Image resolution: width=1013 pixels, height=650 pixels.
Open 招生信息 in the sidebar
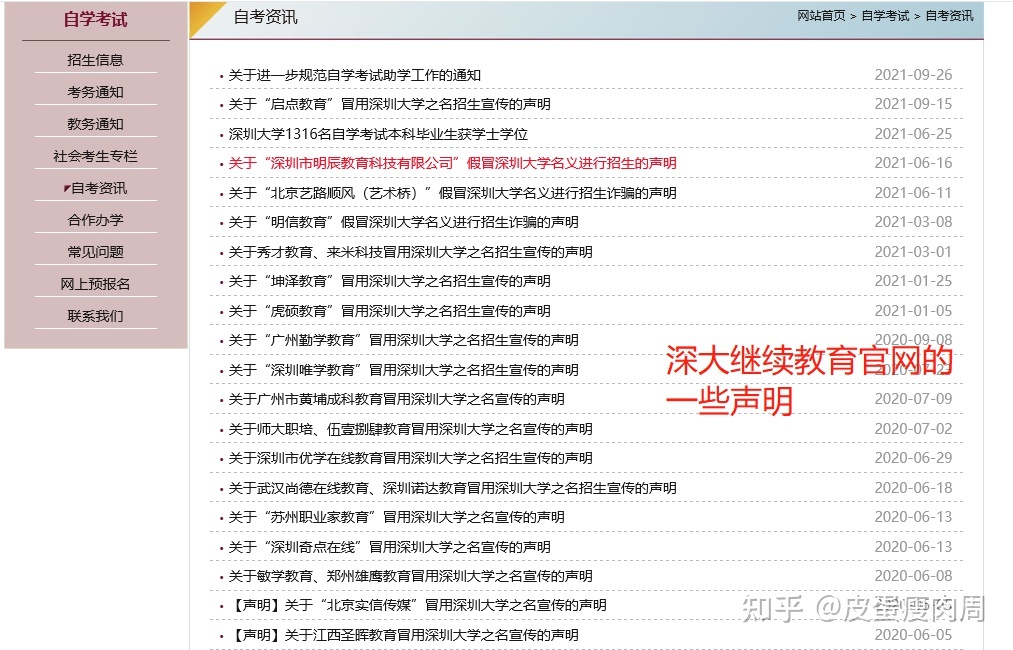[x=95, y=60]
